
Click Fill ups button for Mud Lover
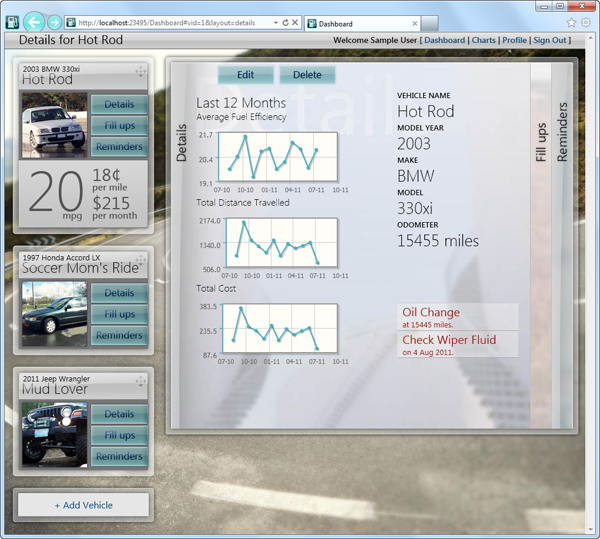(x=119, y=435)
